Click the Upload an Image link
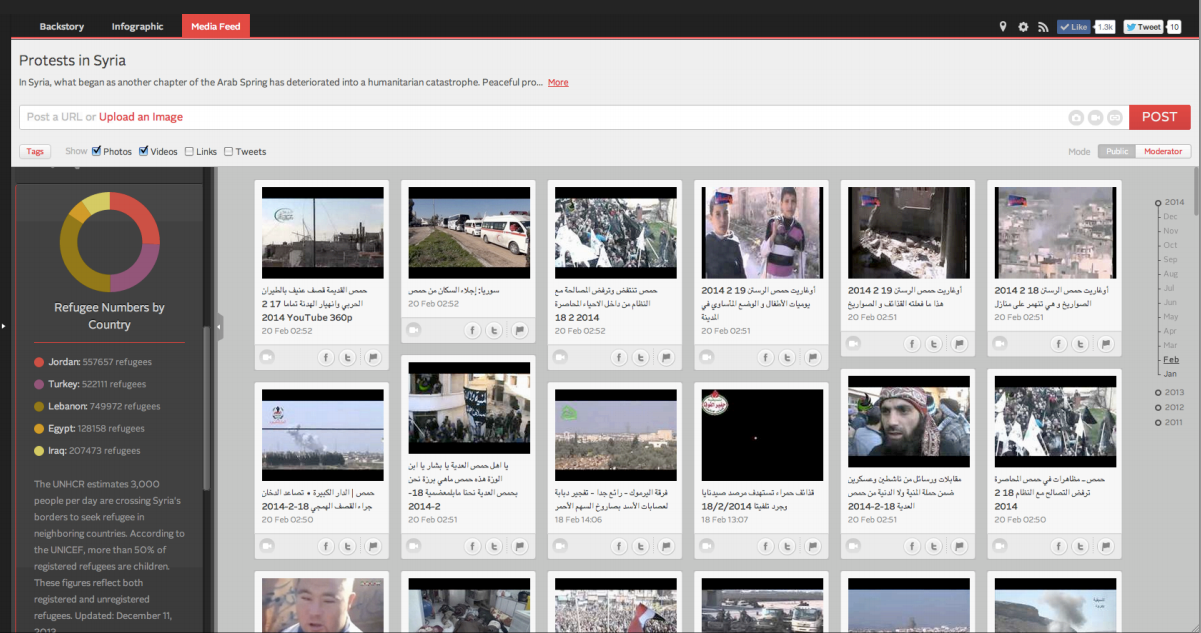This screenshot has height=633, width=1201. click(141, 117)
